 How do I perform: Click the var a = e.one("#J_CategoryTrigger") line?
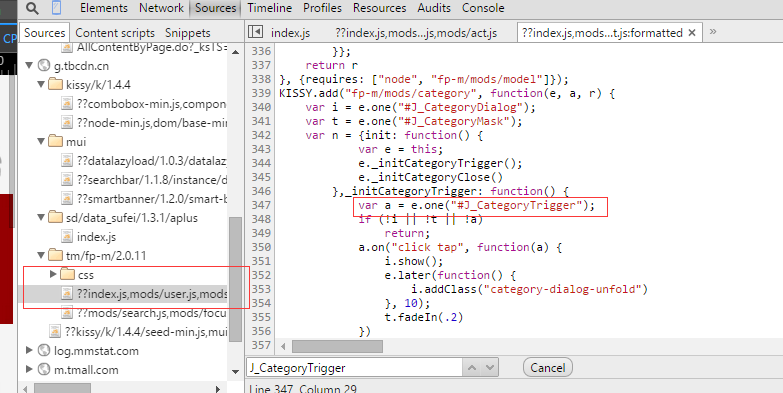coord(476,205)
